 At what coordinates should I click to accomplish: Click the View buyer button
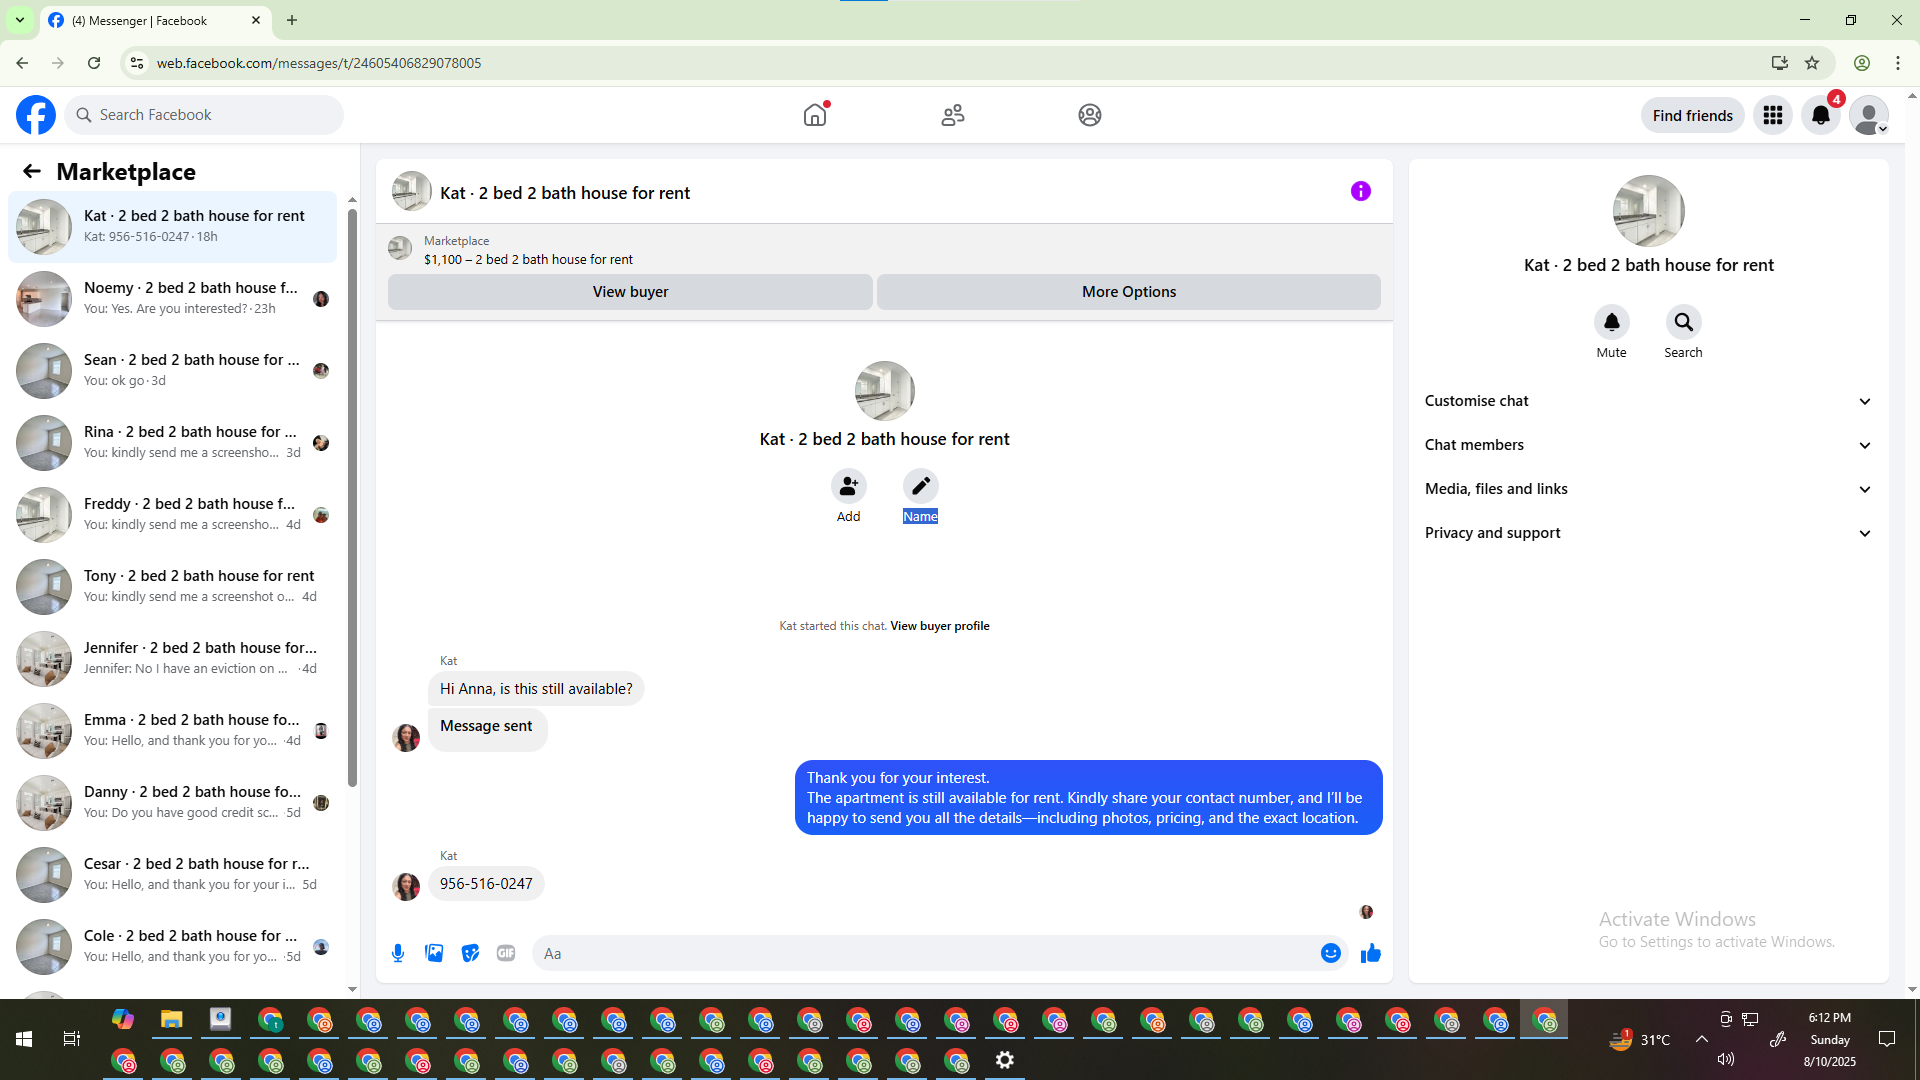coord(630,292)
